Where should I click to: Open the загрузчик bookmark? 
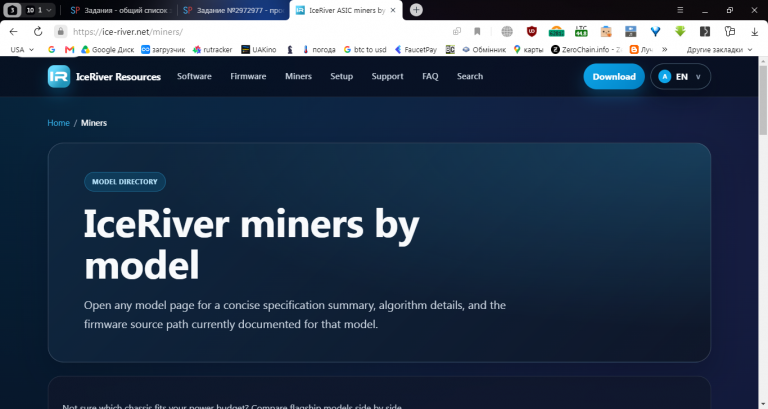coord(163,49)
